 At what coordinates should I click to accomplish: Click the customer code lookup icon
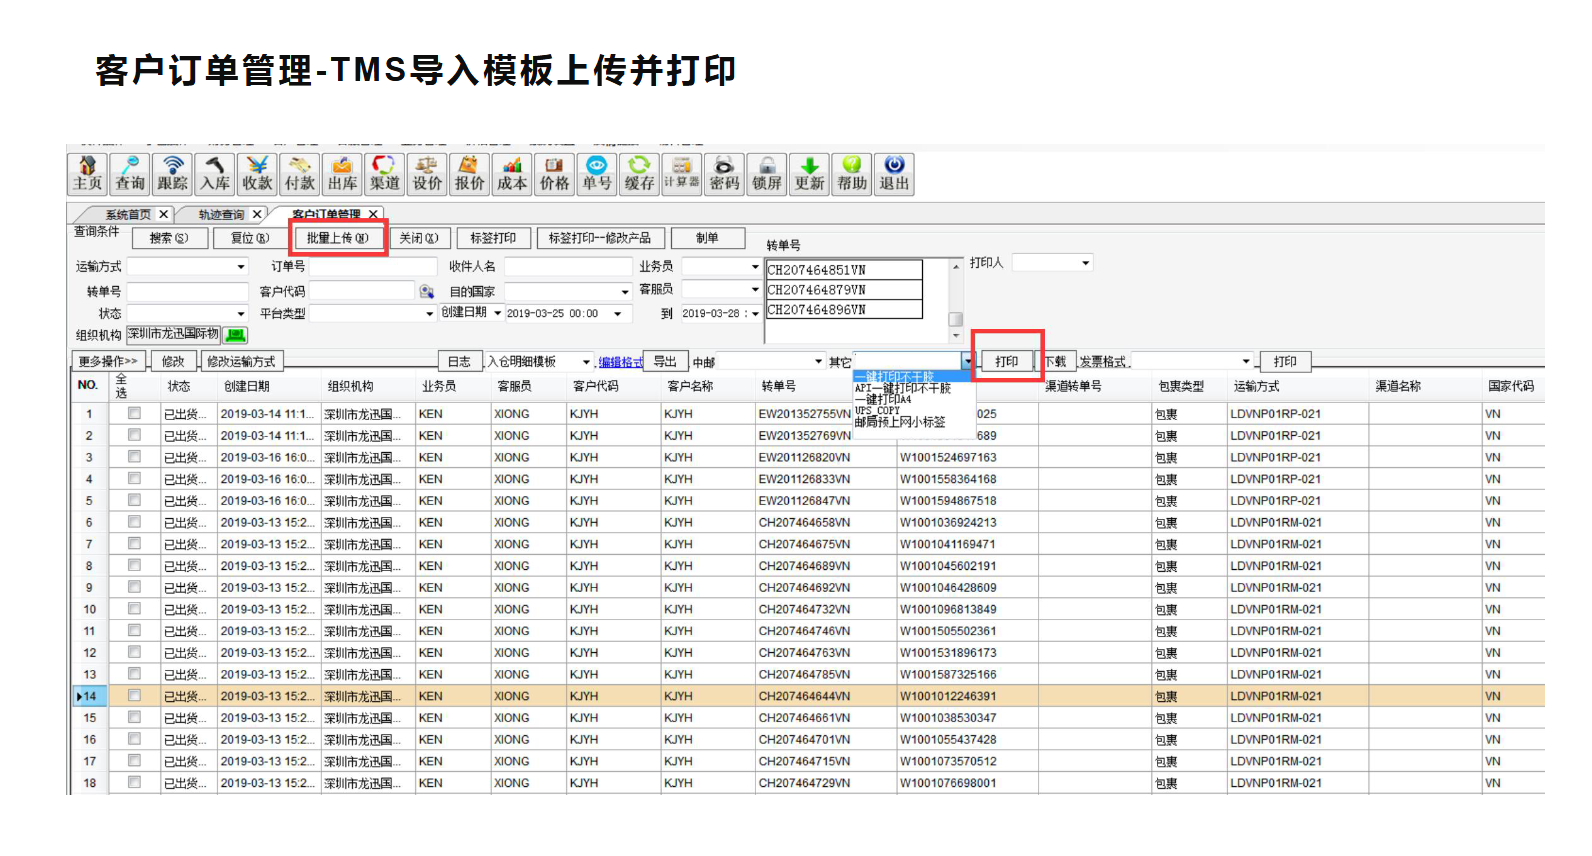point(427,291)
